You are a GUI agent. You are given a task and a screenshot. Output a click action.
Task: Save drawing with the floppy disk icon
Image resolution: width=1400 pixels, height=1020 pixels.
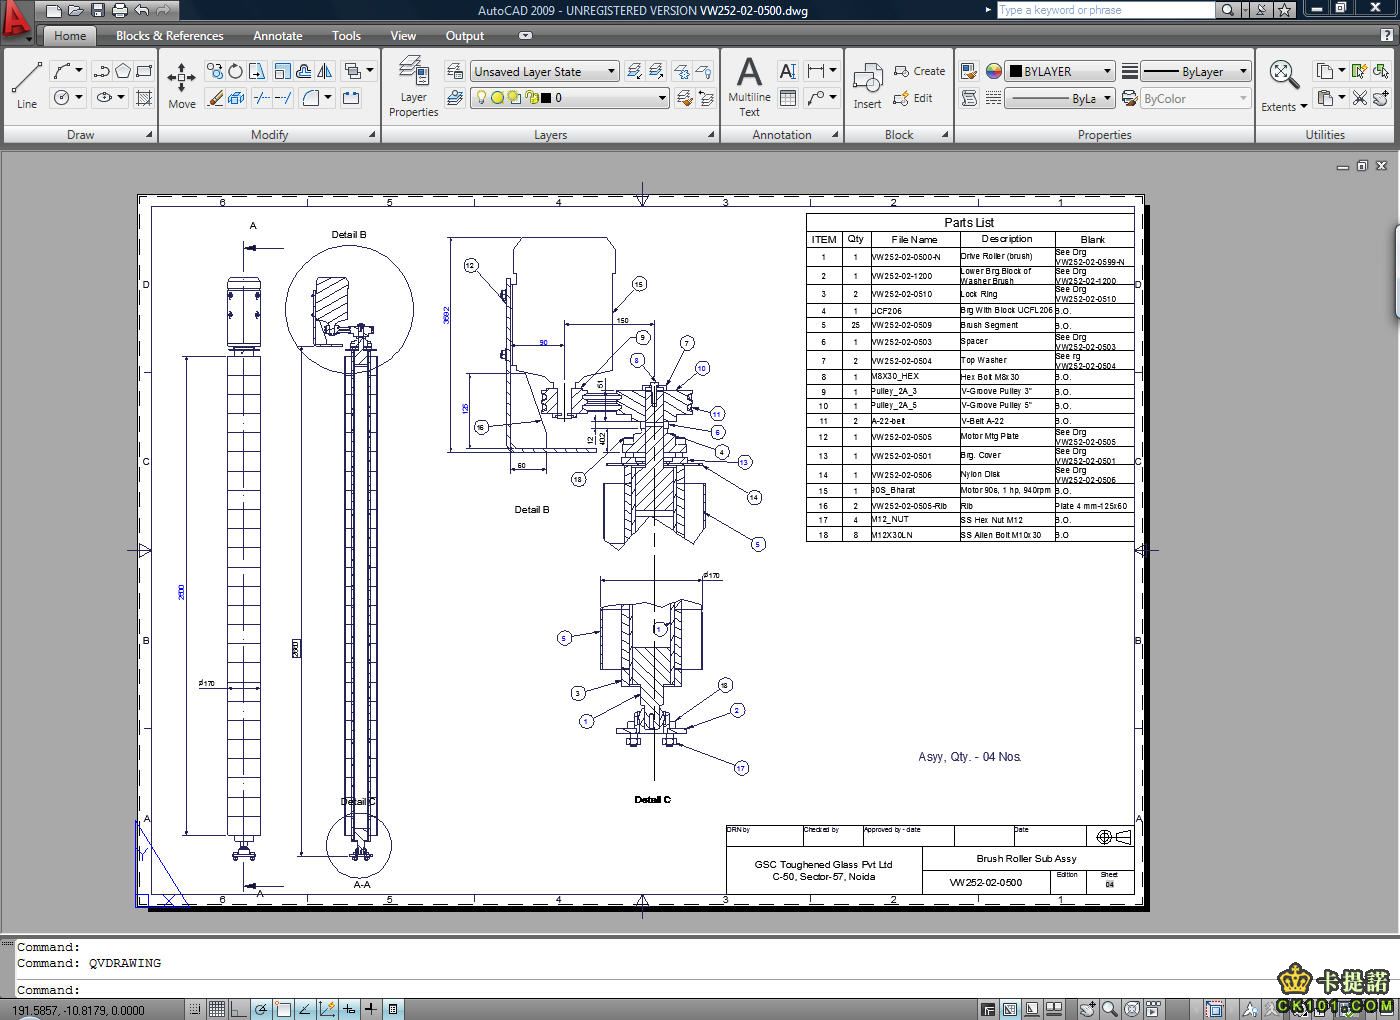pyautogui.click(x=98, y=10)
